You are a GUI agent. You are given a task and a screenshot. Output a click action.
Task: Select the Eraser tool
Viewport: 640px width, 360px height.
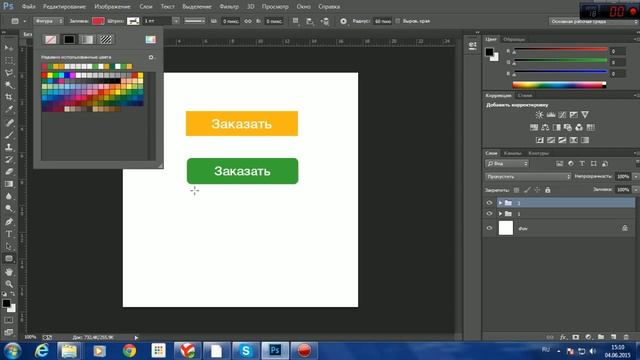coord(9,172)
